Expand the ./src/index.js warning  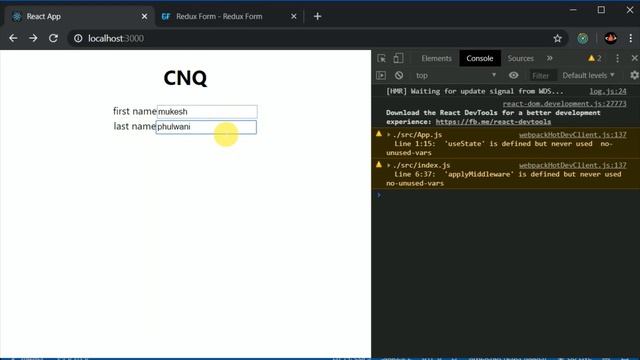[x=389, y=165]
